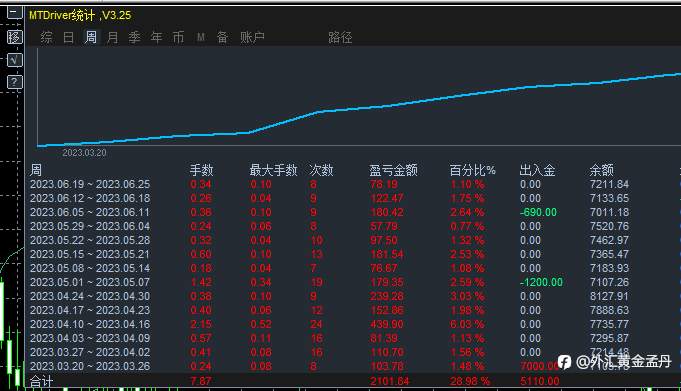Viewport: 681px width, 391px height.
Task: Click lots value 2.15
Action: coord(201,324)
